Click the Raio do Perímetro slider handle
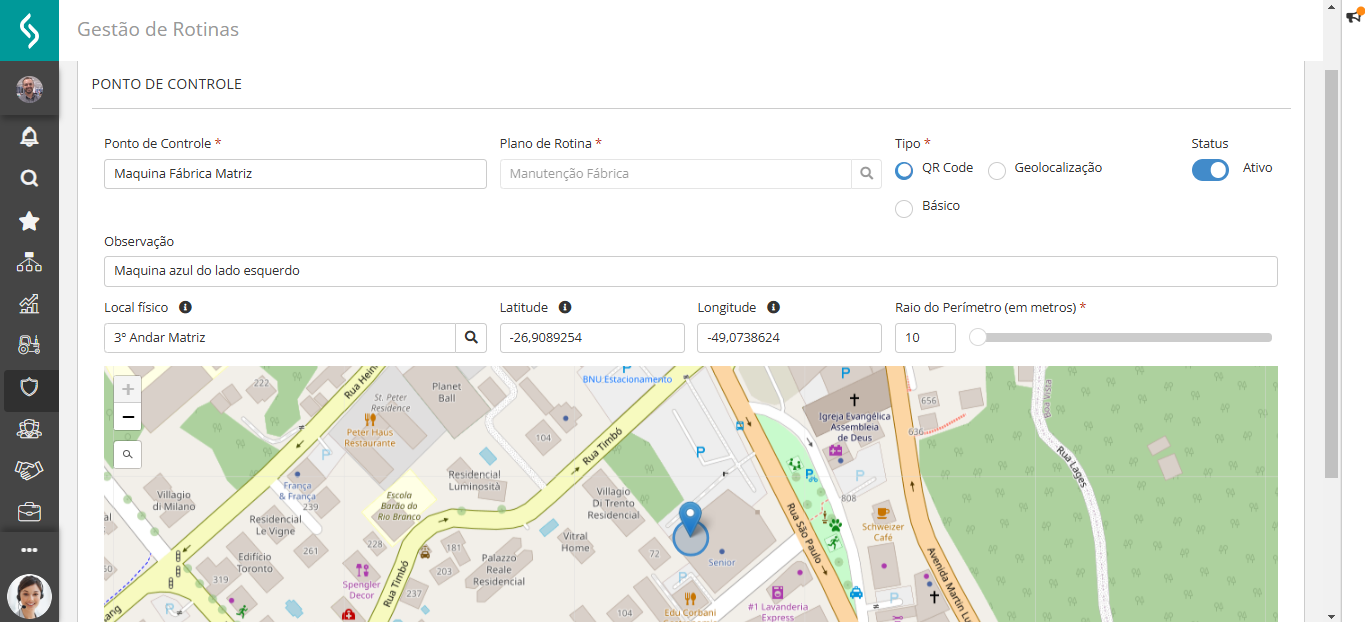This screenshot has width=1365, height=622. [978, 338]
